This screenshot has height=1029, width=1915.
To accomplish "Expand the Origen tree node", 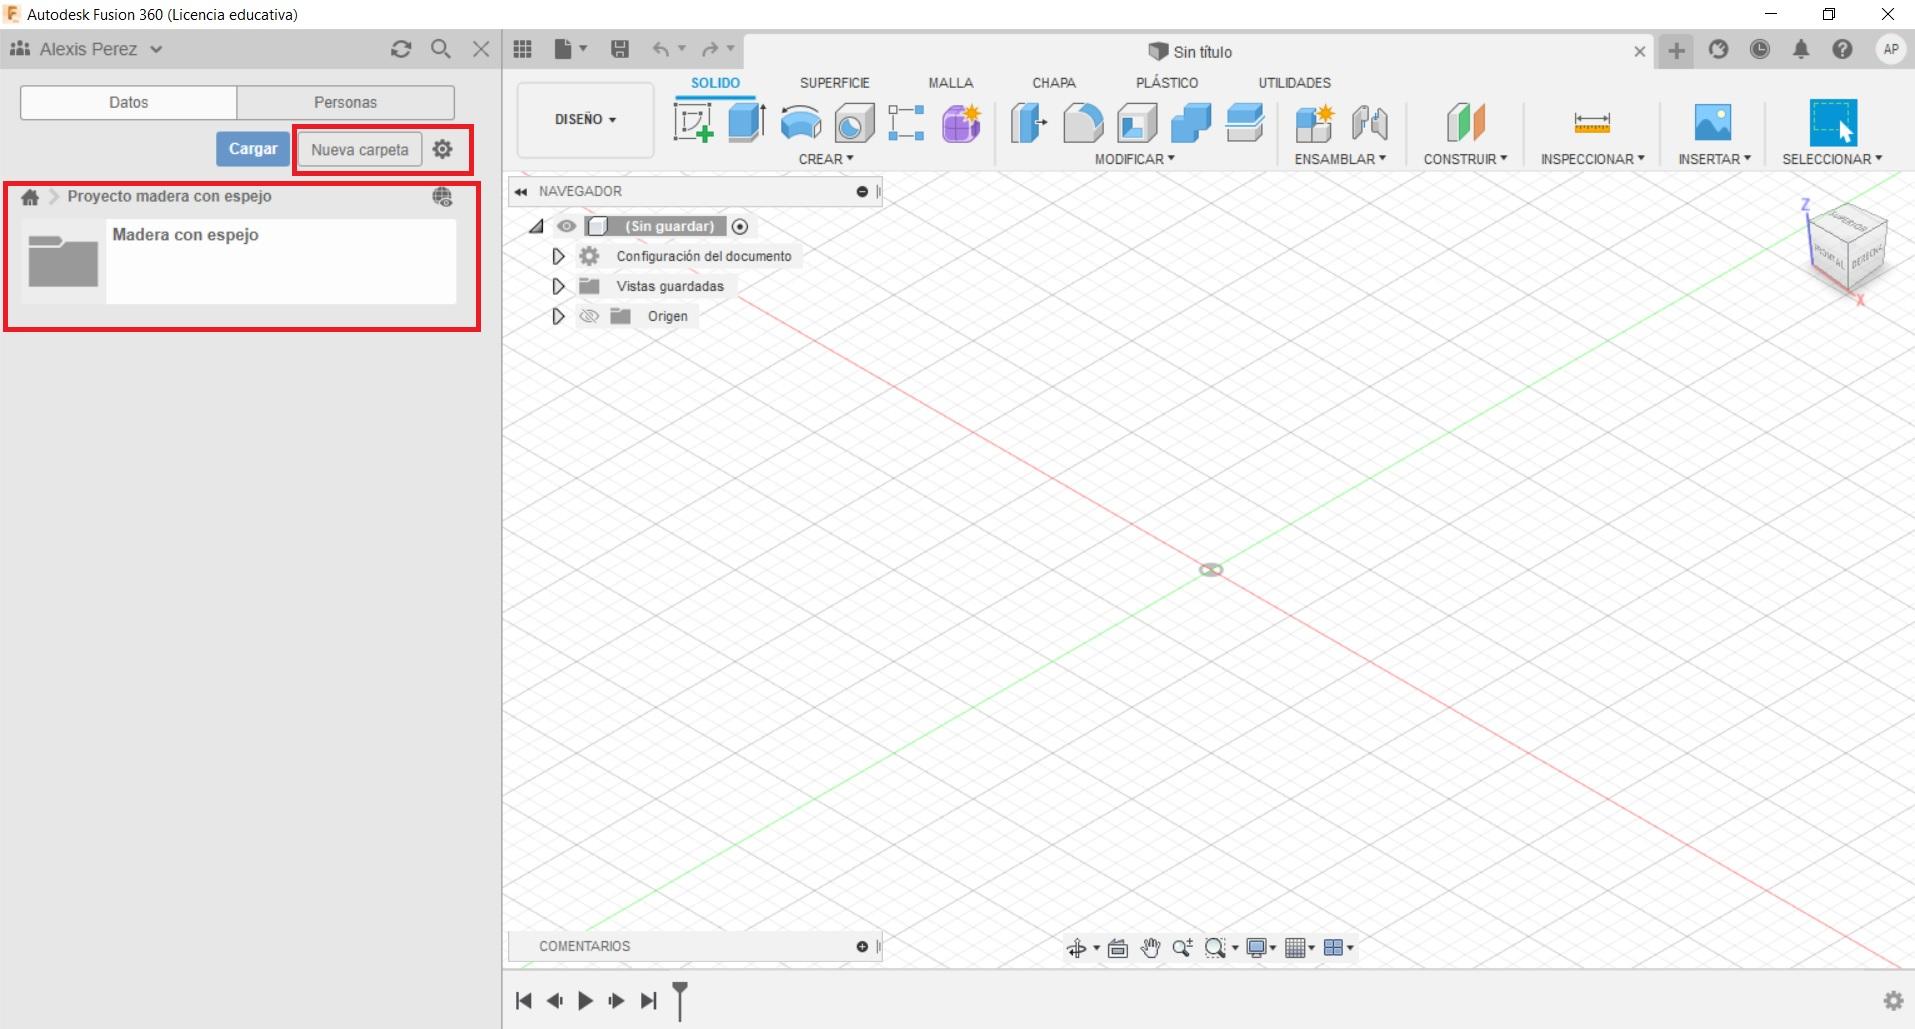I will (558, 317).
